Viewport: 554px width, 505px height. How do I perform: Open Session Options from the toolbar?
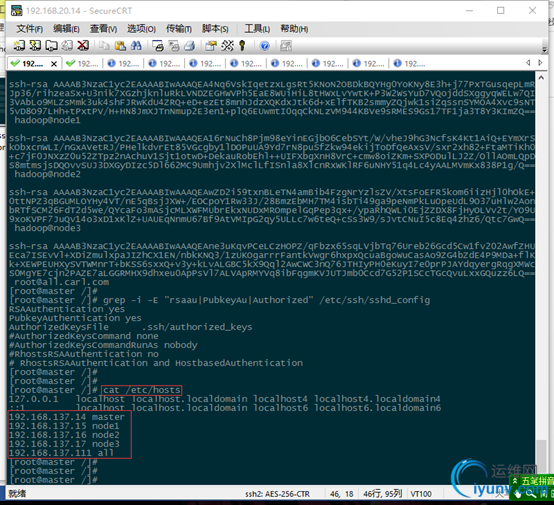point(211,45)
